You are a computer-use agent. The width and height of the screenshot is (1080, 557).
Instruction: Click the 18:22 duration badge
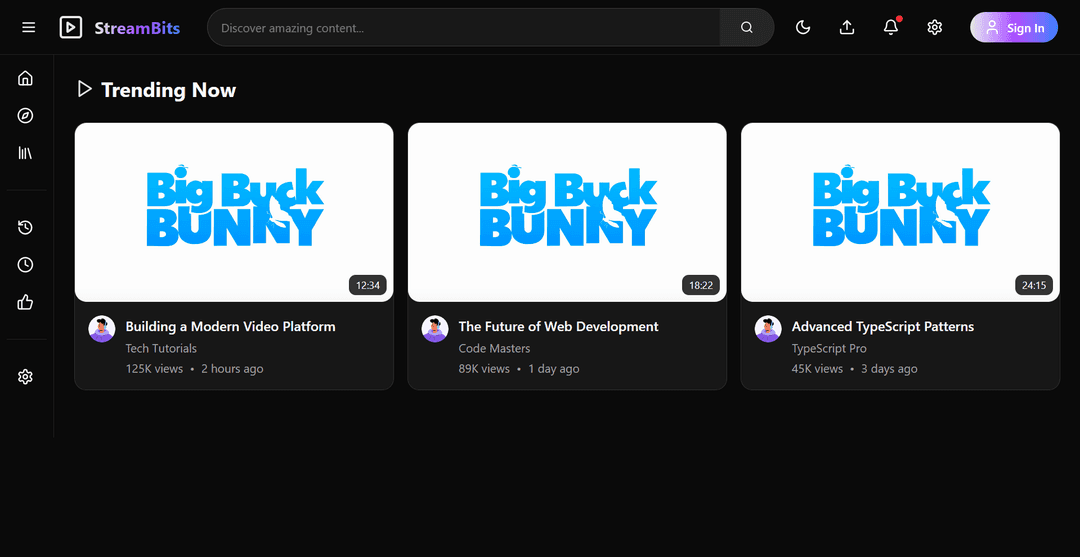(701, 285)
